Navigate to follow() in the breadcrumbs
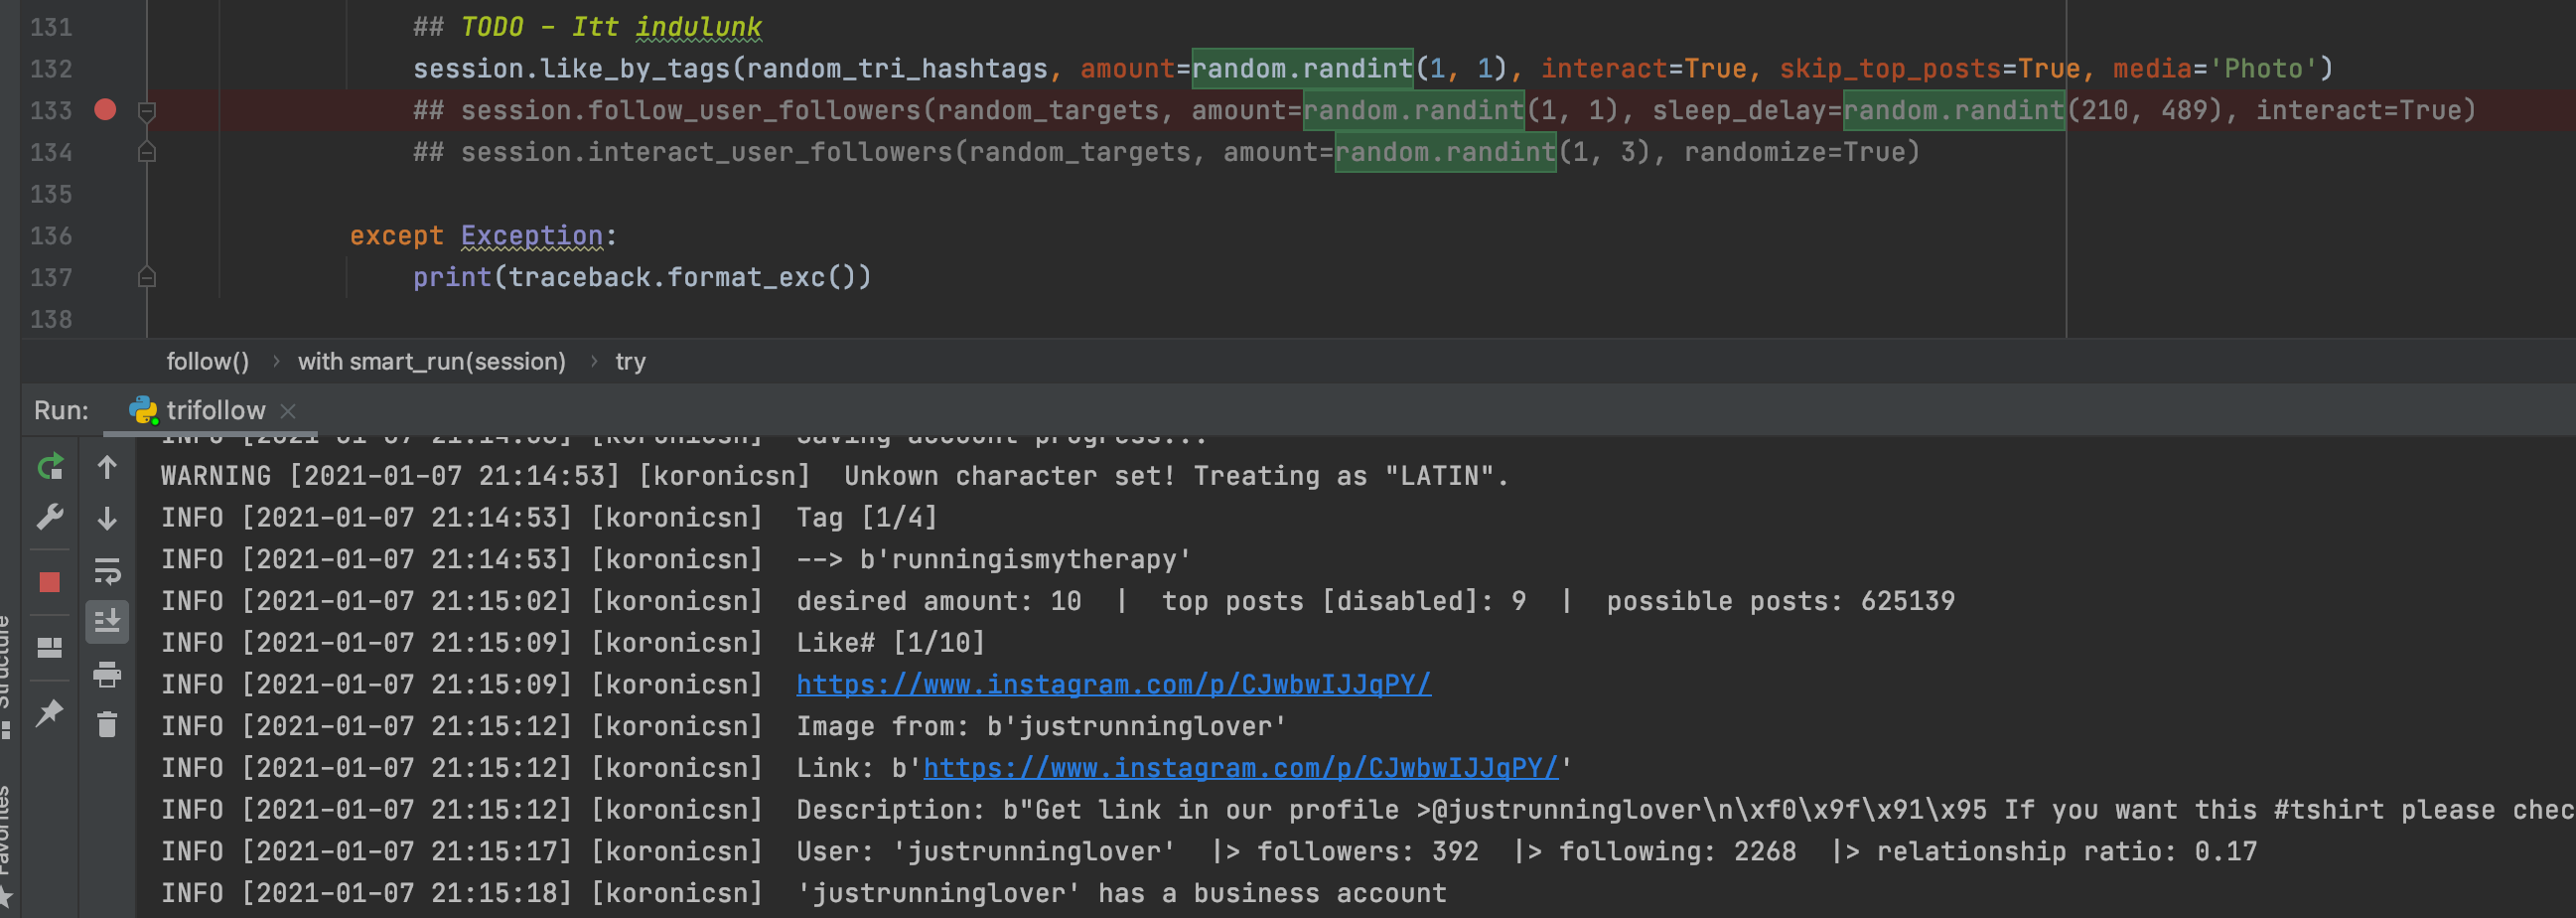 click(207, 361)
